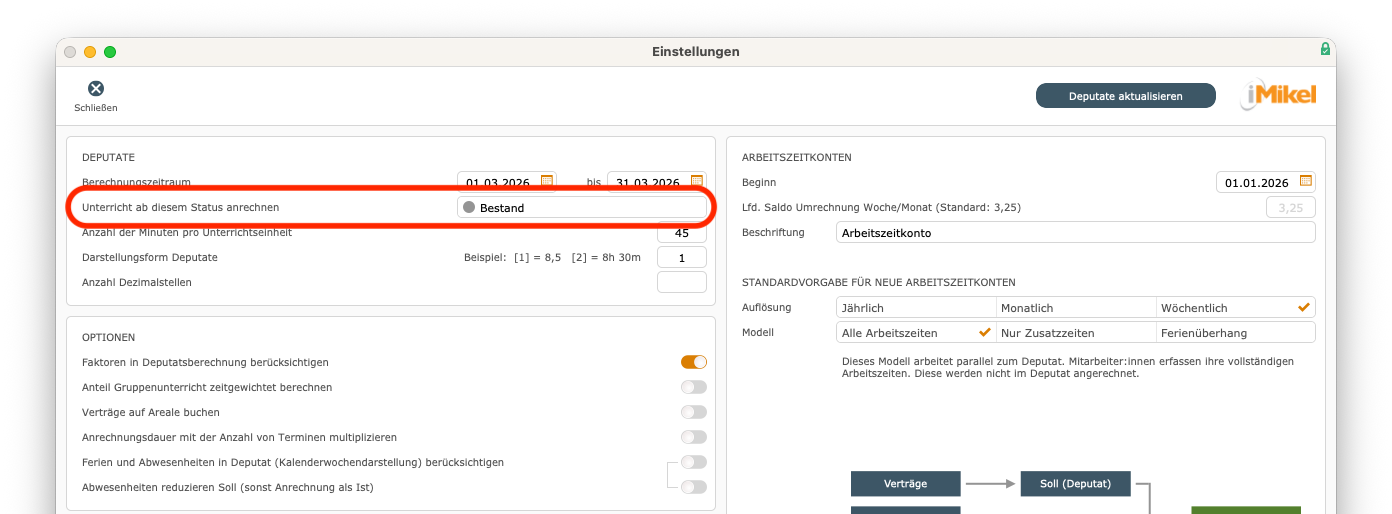
Task: Click the Darstellungsform Deputate field
Action: (x=682, y=257)
